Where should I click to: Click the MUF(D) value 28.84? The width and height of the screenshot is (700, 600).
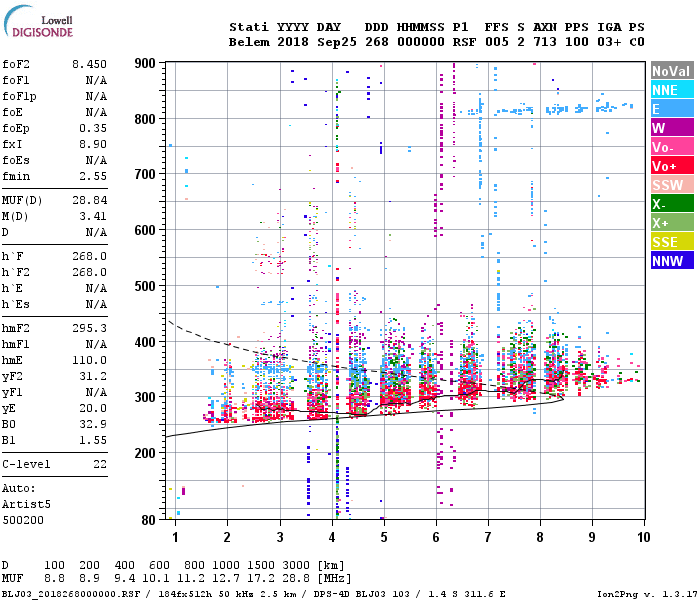click(x=89, y=200)
